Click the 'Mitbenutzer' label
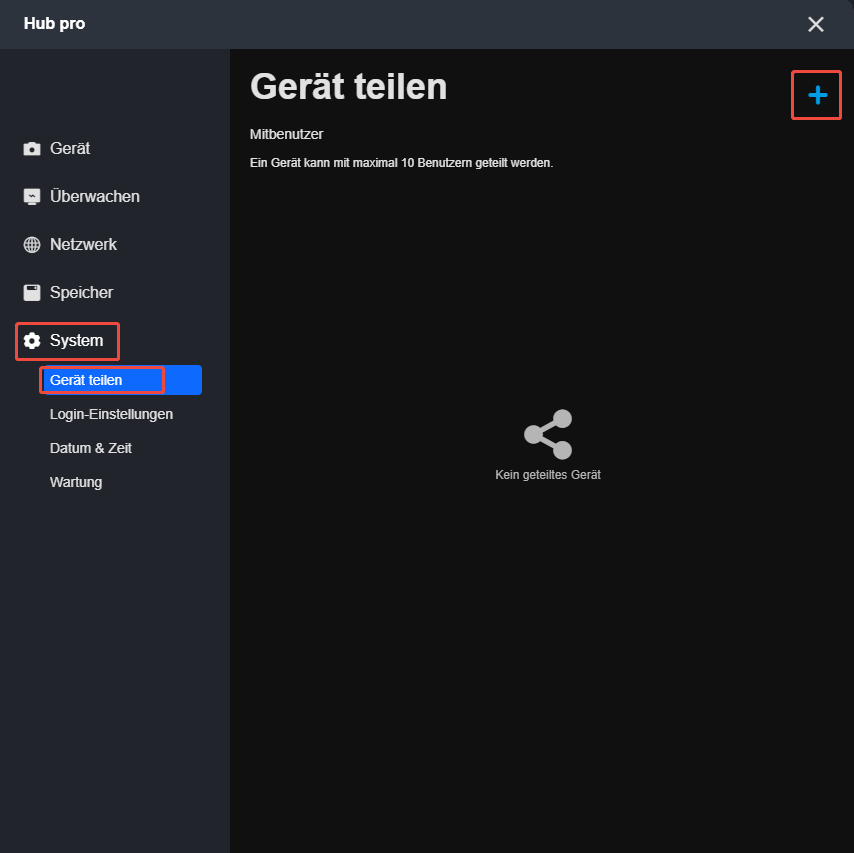The width and height of the screenshot is (854, 853). [x=286, y=134]
